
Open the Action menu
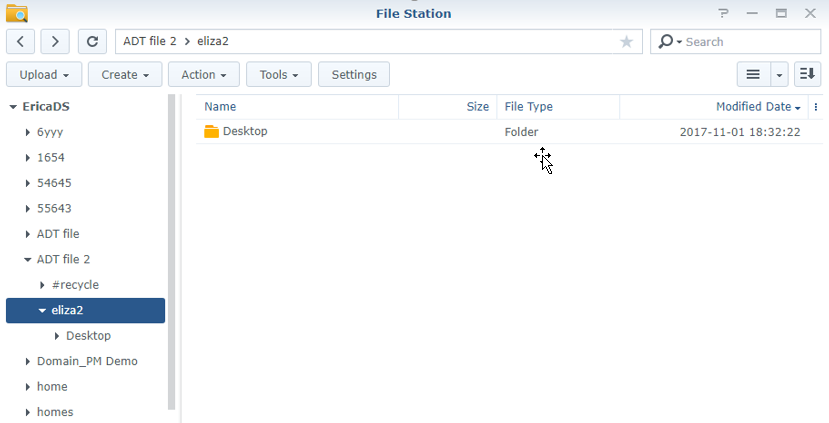204,75
